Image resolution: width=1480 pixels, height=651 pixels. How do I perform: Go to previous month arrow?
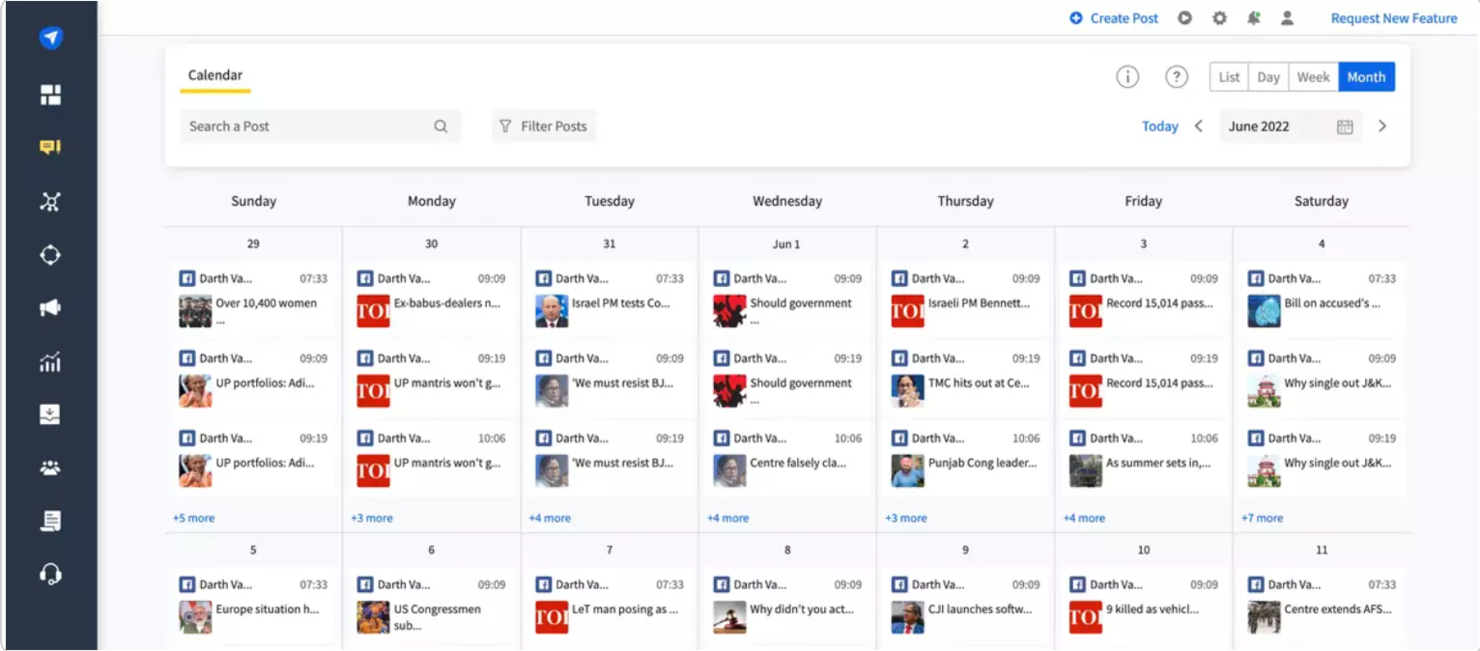click(1199, 126)
